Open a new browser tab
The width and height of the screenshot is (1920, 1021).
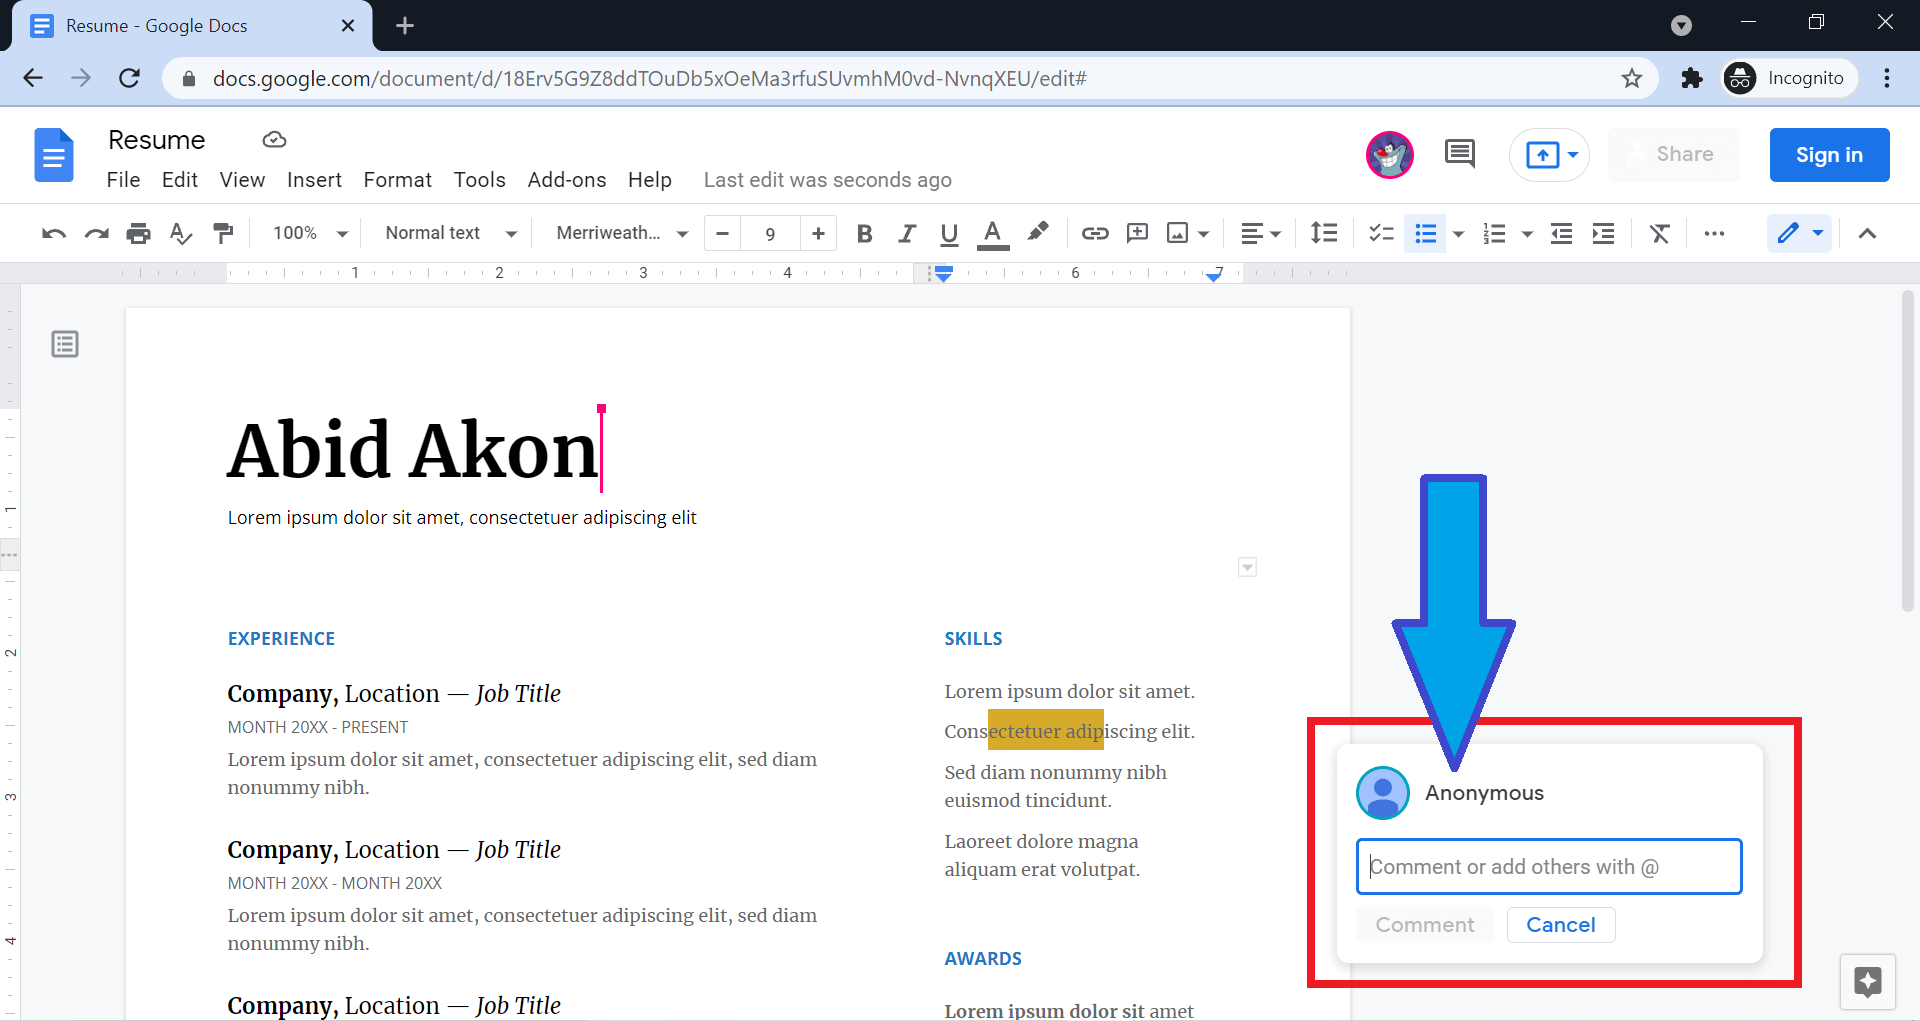tap(404, 26)
